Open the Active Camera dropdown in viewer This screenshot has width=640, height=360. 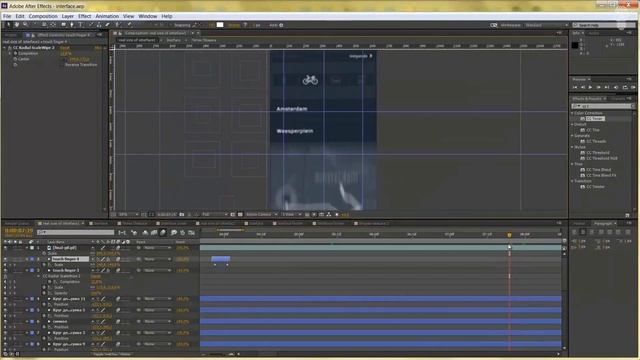coord(261,214)
